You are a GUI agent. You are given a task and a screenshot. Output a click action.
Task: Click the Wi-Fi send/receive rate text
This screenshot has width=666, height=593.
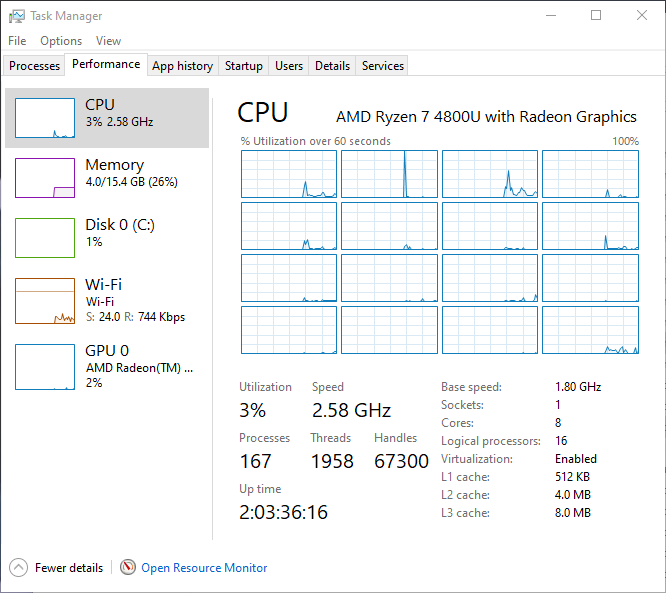point(135,317)
